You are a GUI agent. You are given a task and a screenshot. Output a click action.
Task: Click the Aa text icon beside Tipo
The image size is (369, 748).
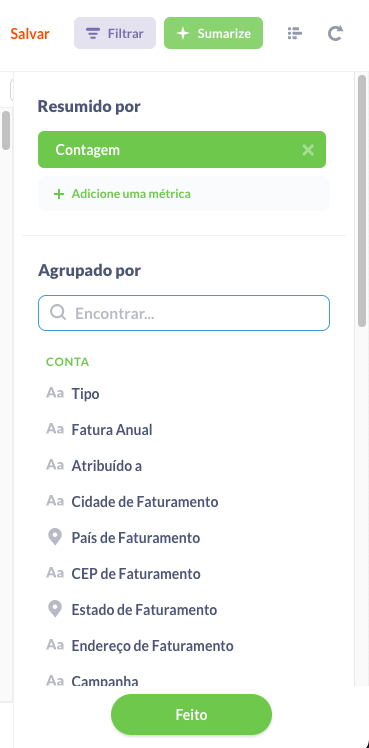tap(55, 393)
